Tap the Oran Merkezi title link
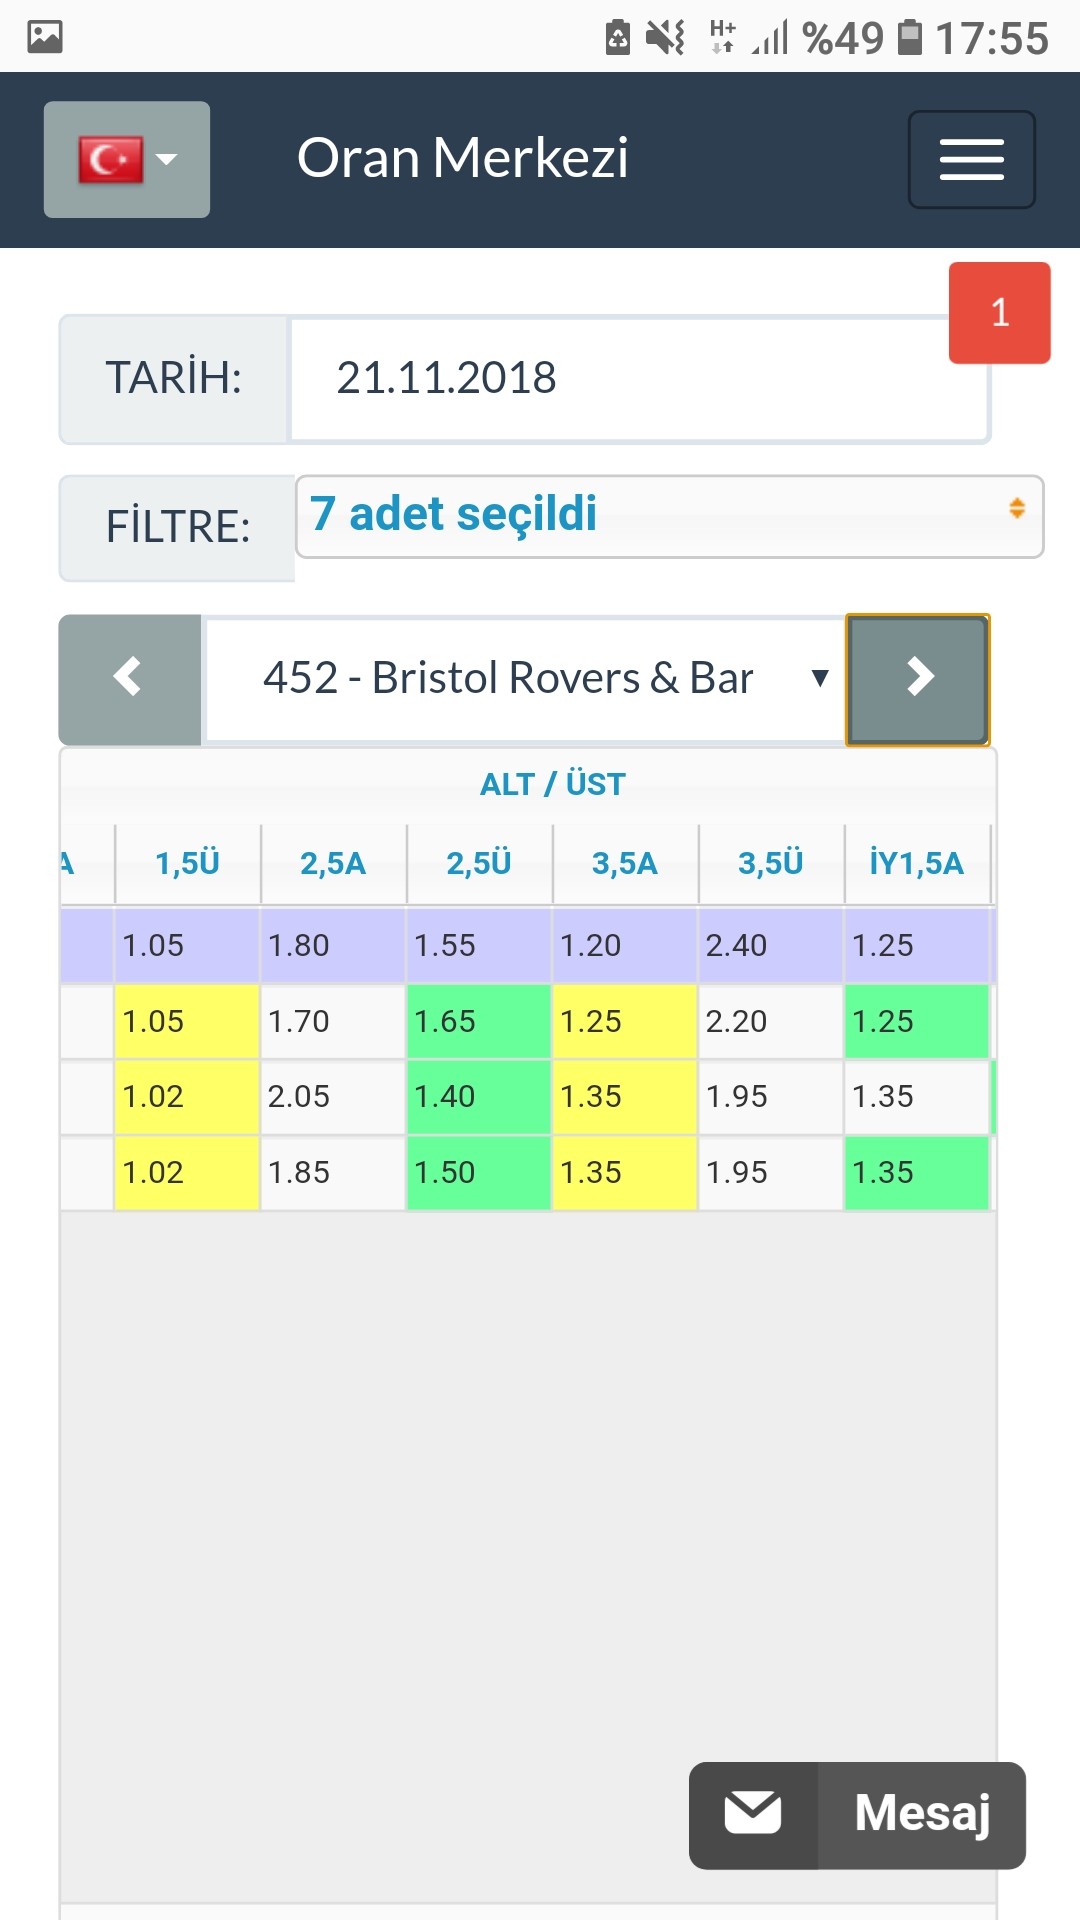The height and width of the screenshot is (1920, 1080). coord(462,158)
